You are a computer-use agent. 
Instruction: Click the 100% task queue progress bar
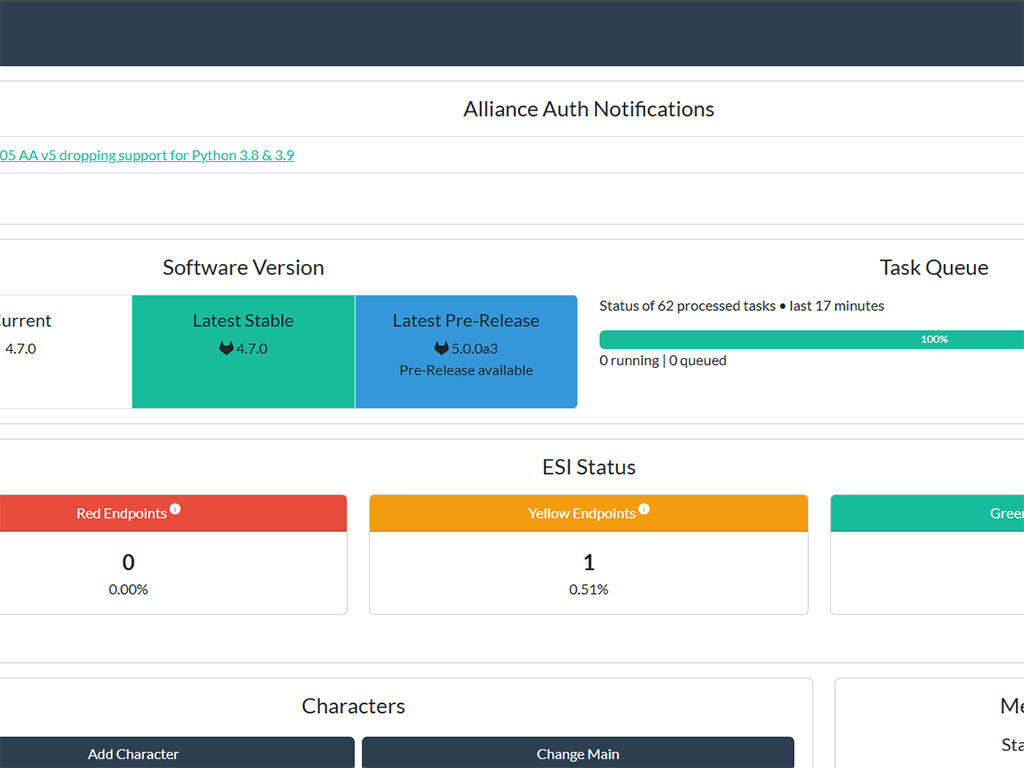(x=812, y=340)
